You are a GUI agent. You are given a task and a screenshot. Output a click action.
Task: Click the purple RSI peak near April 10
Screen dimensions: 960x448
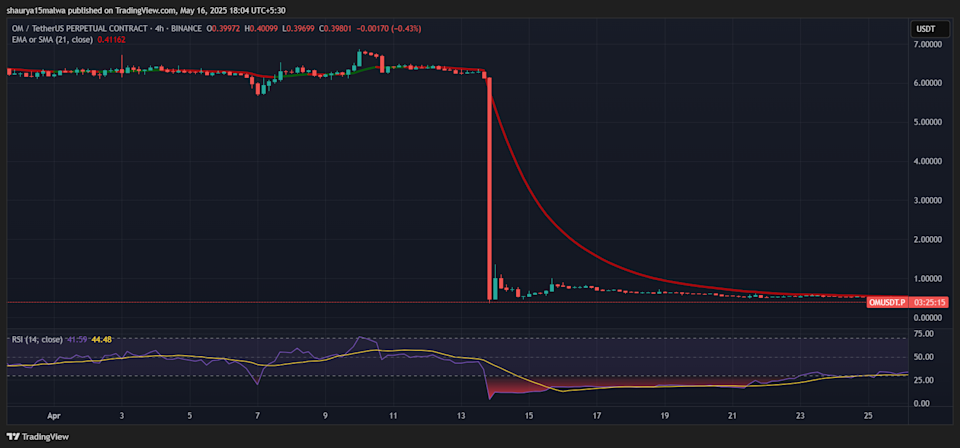pyautogui.click(x=360, y=338)
